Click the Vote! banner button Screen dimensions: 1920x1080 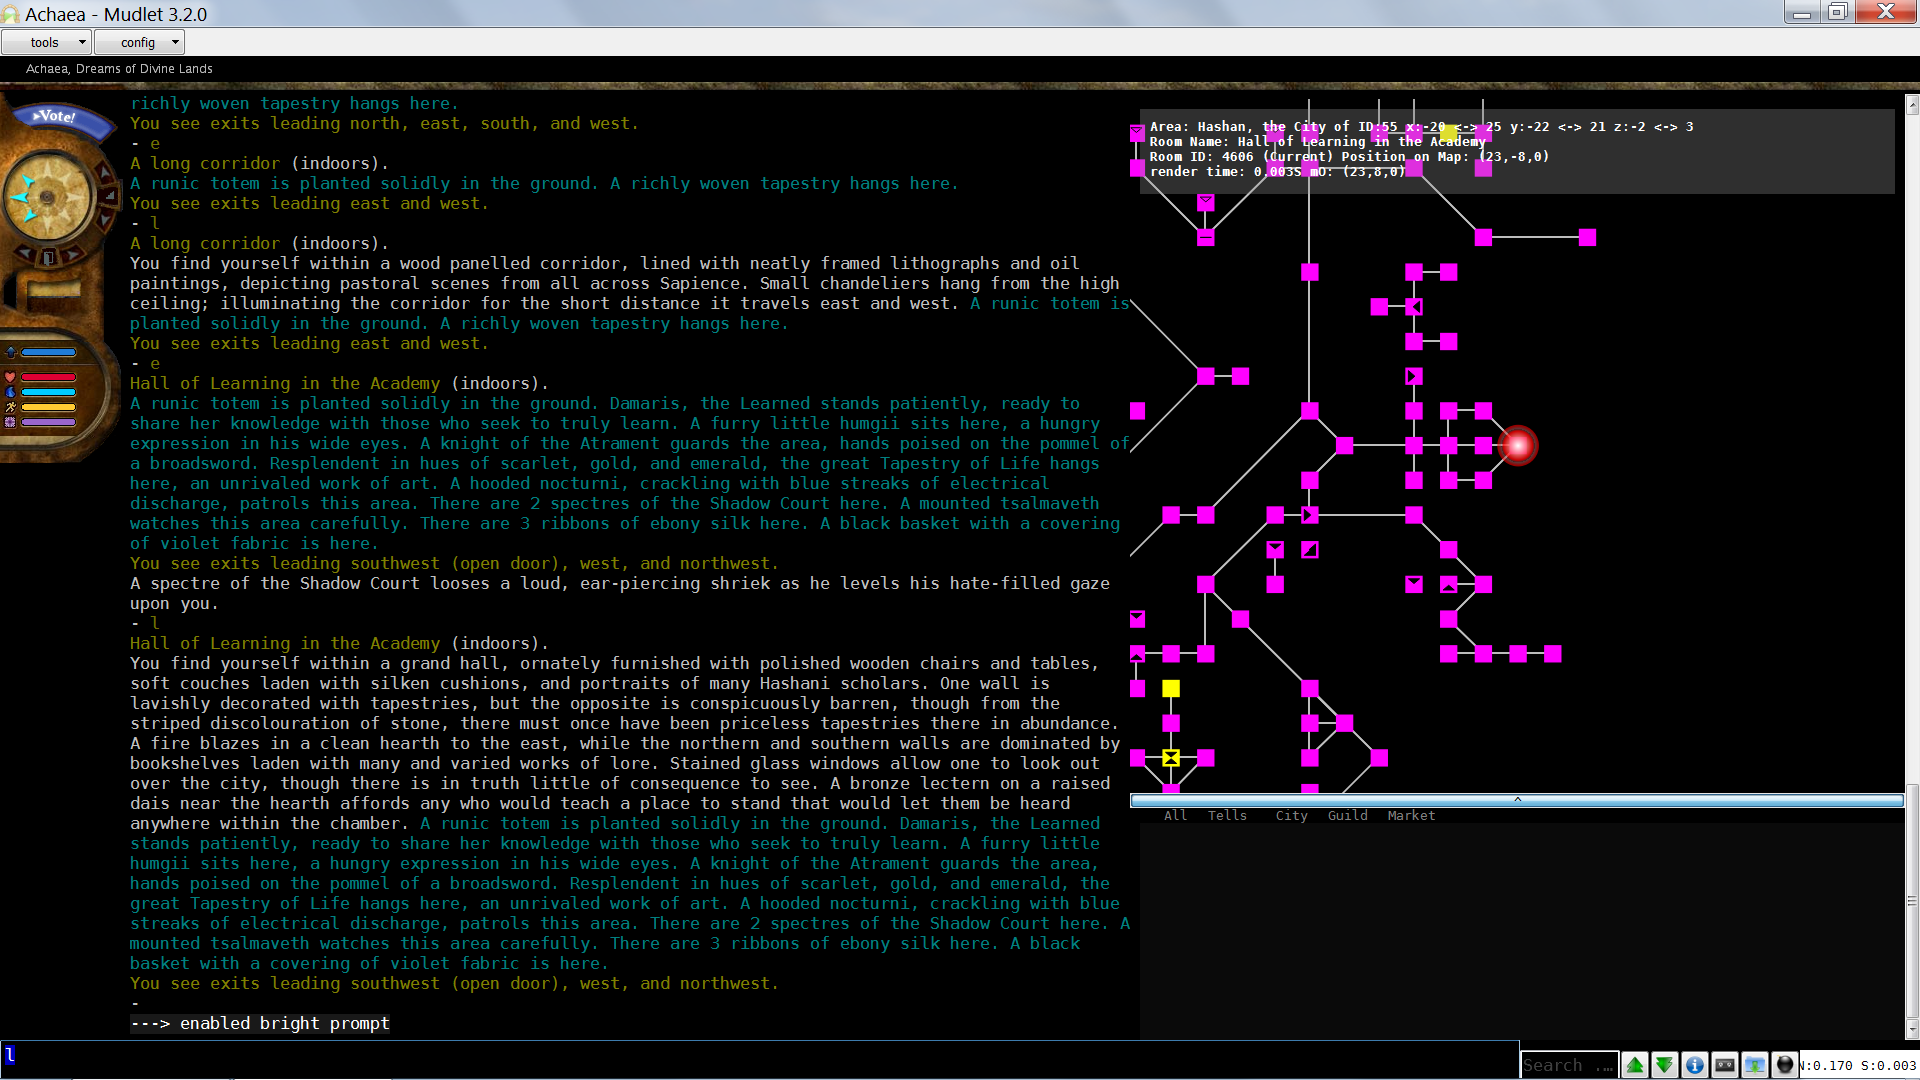tap(56, 117)
